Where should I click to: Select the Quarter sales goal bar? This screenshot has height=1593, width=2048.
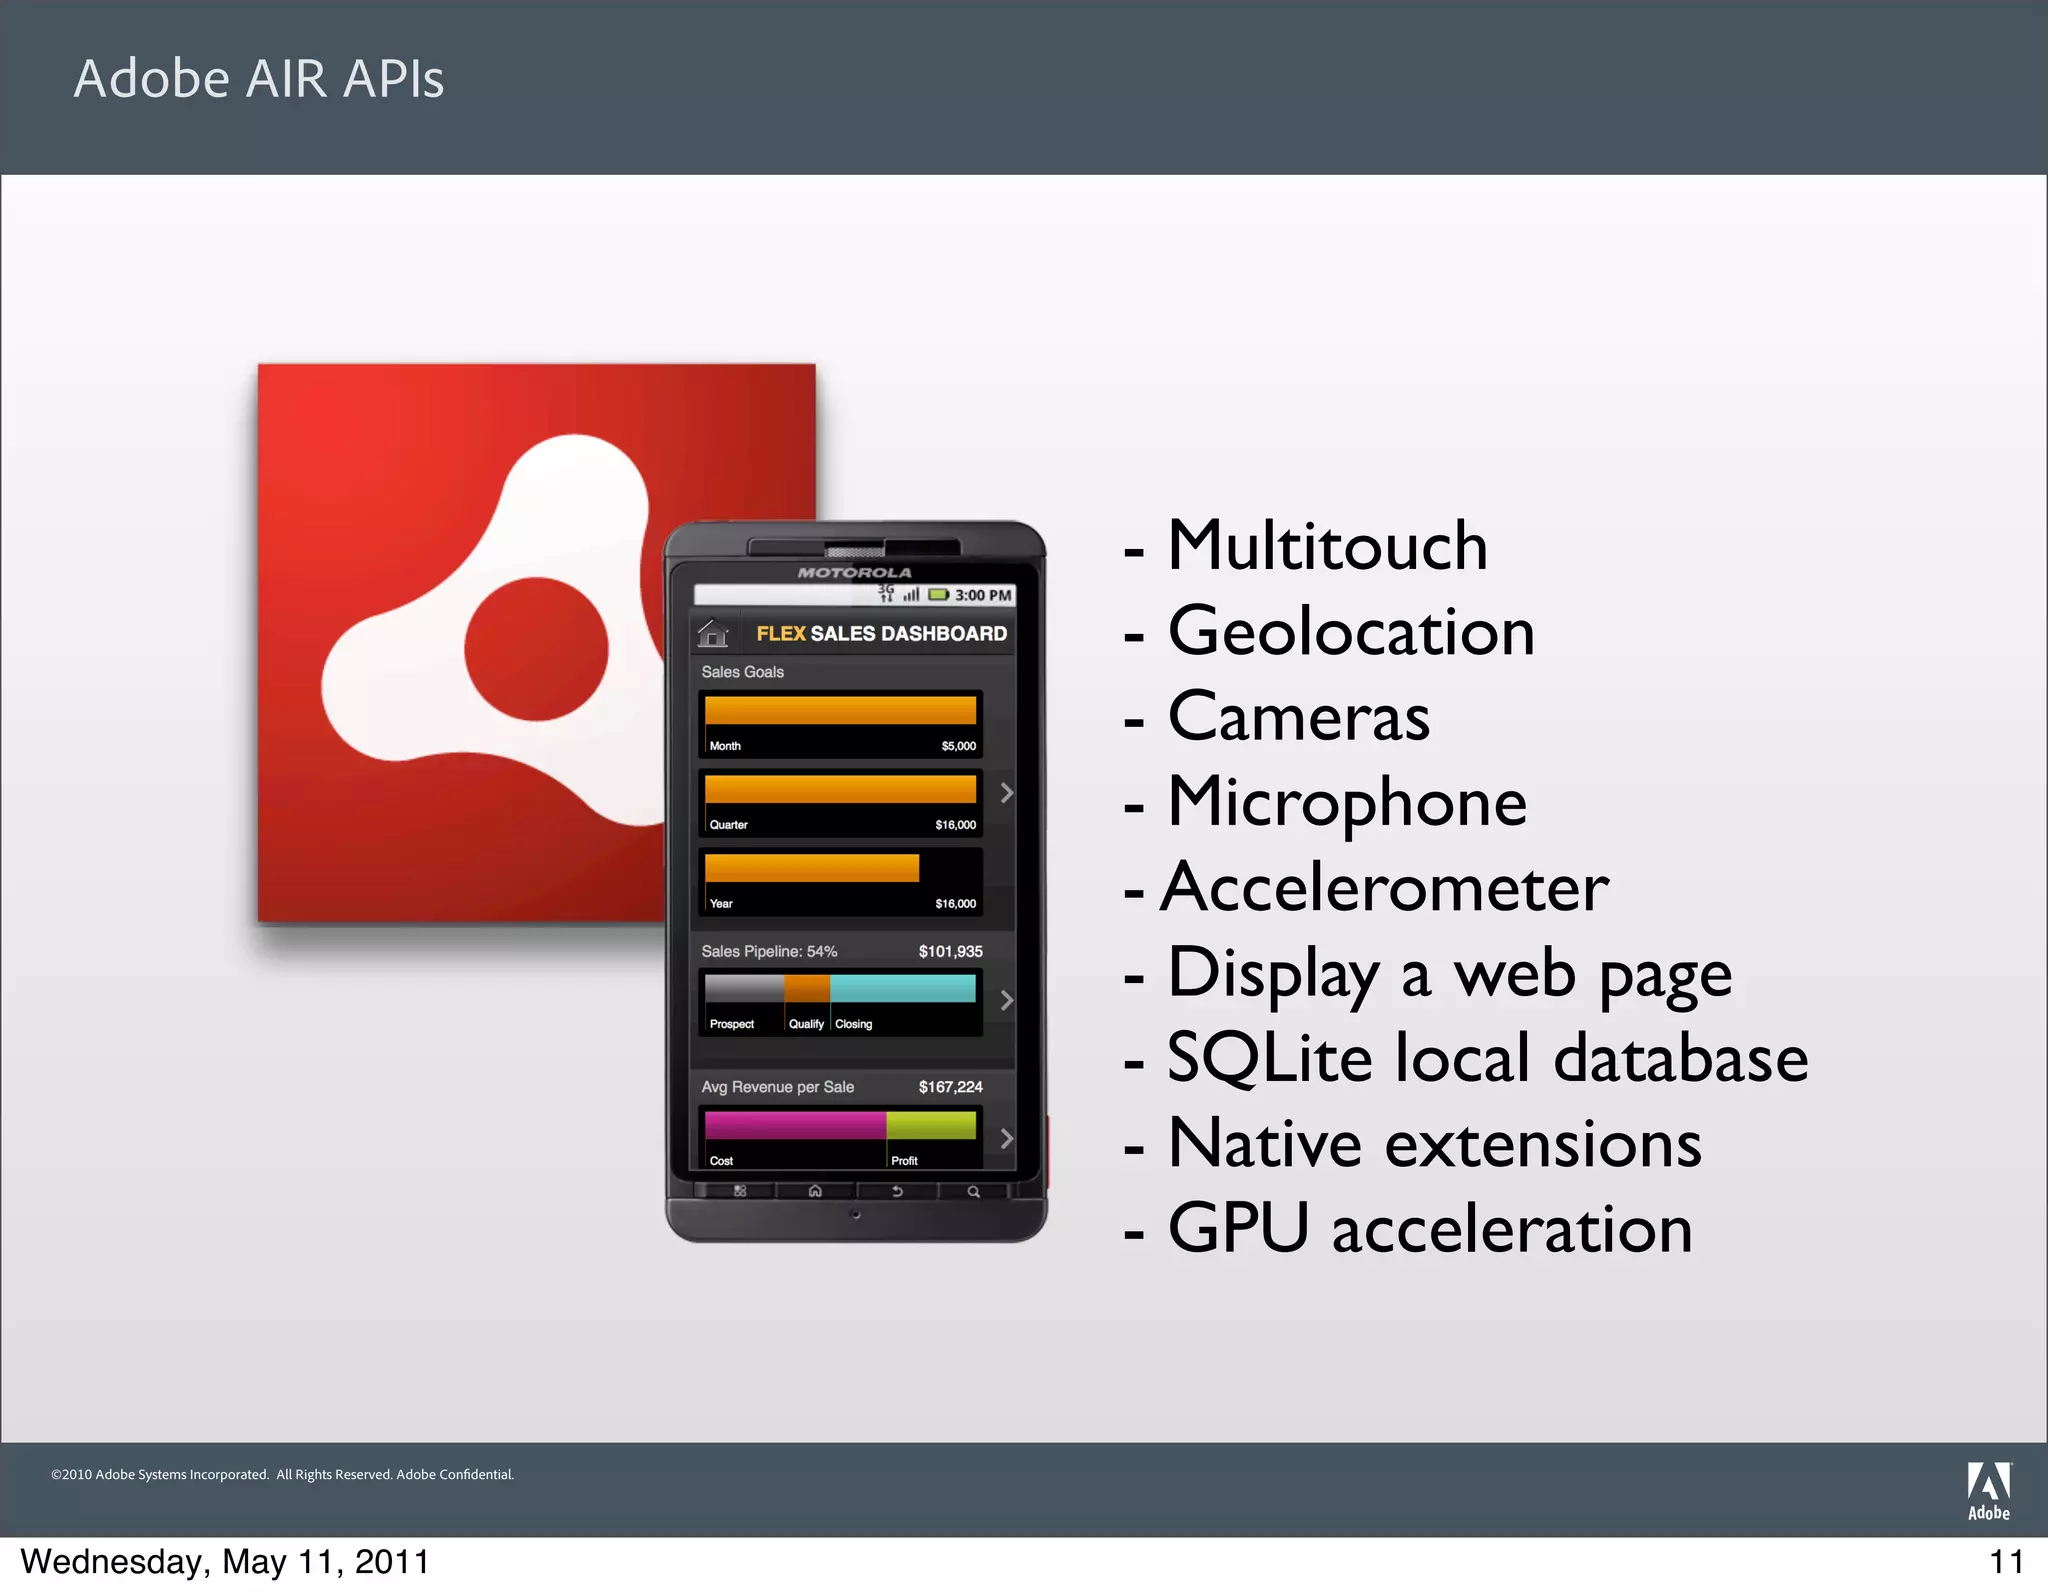coord(840,789)
